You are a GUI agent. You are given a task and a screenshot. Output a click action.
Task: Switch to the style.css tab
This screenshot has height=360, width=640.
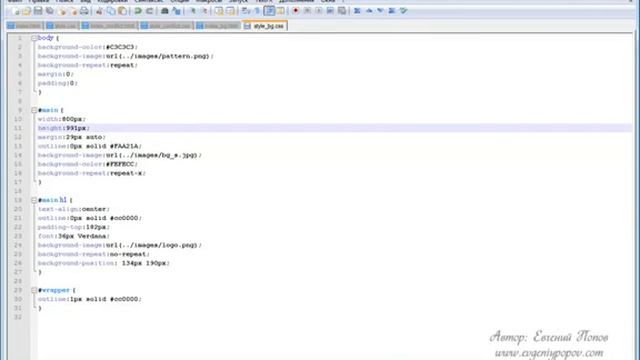(x=62, y=26)
